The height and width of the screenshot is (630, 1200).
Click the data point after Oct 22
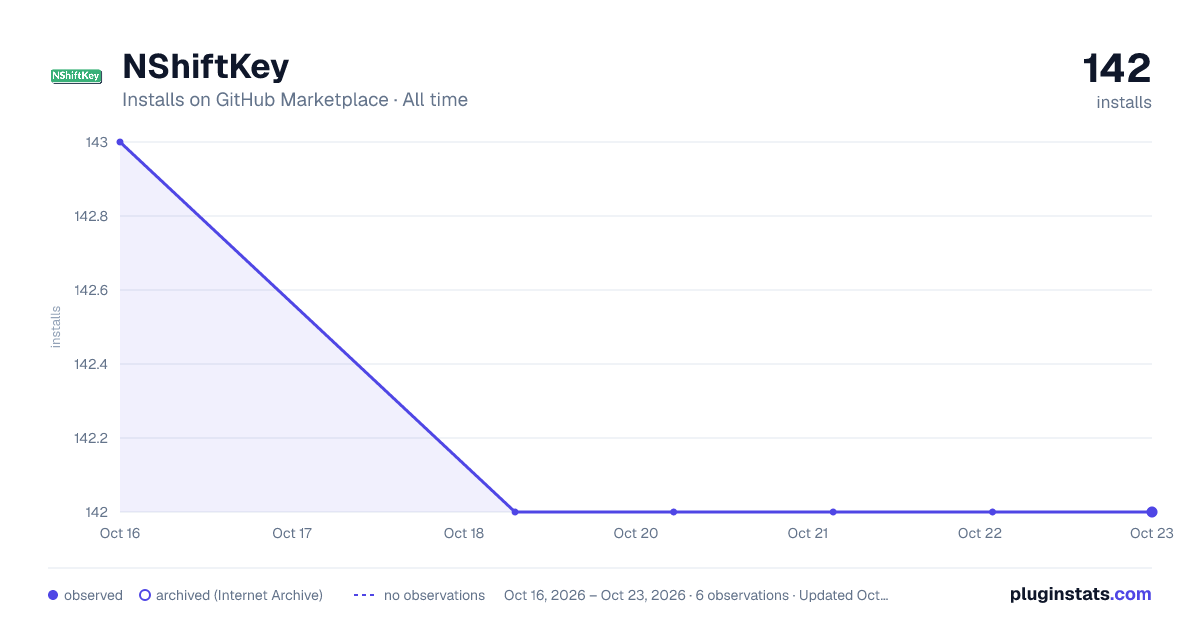pos(992,512)
